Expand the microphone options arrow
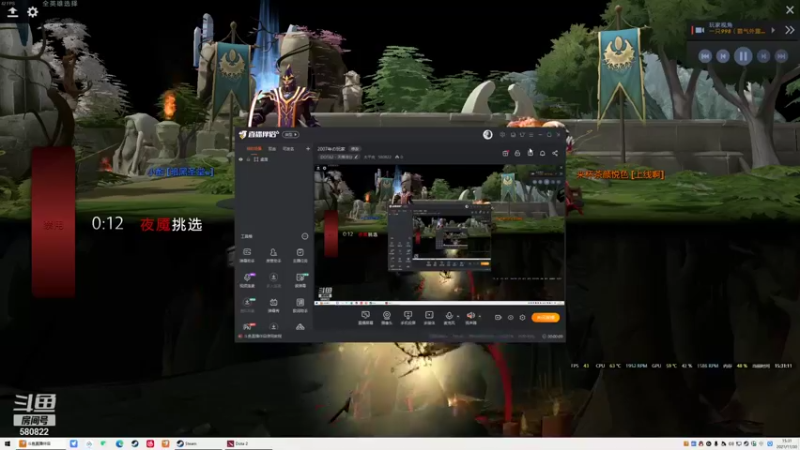This screenshot has height=450, width=800. click(x=458, y=316)
